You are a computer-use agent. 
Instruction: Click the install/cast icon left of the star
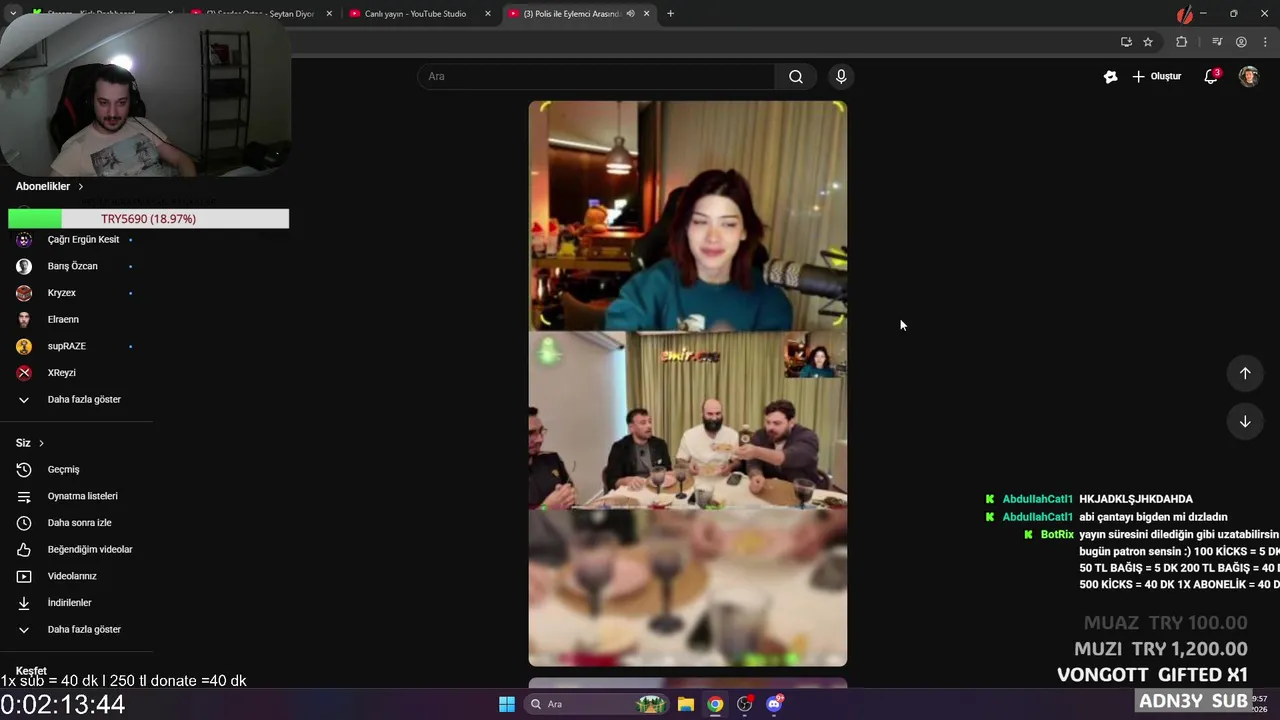[1126, 42]
